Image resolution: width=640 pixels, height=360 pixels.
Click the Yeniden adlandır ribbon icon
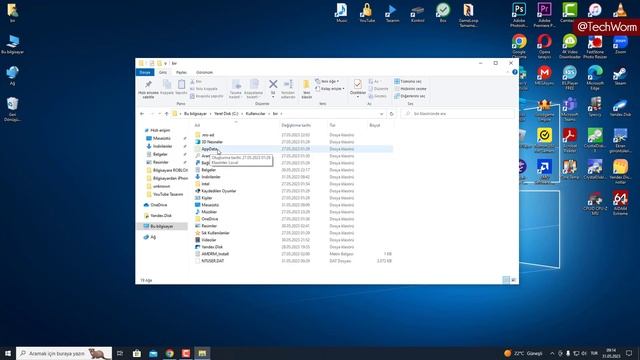288,84
